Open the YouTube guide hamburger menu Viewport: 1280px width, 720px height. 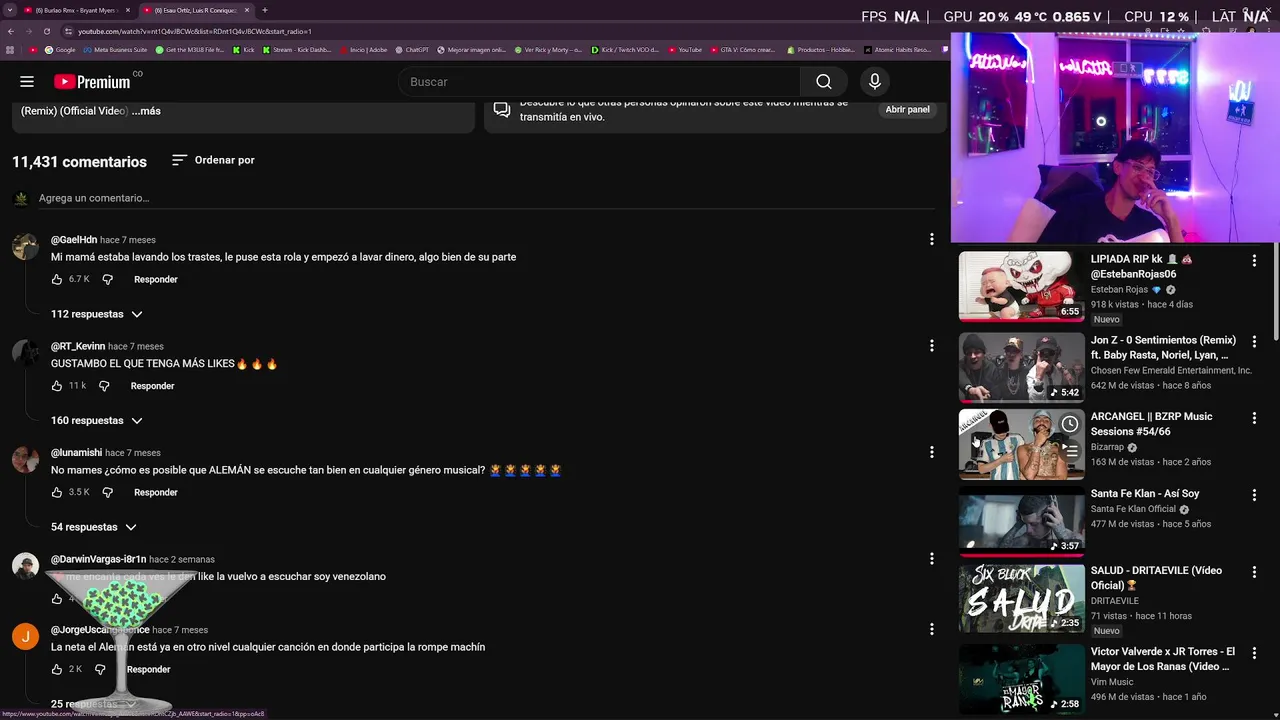tap(27, 82)
